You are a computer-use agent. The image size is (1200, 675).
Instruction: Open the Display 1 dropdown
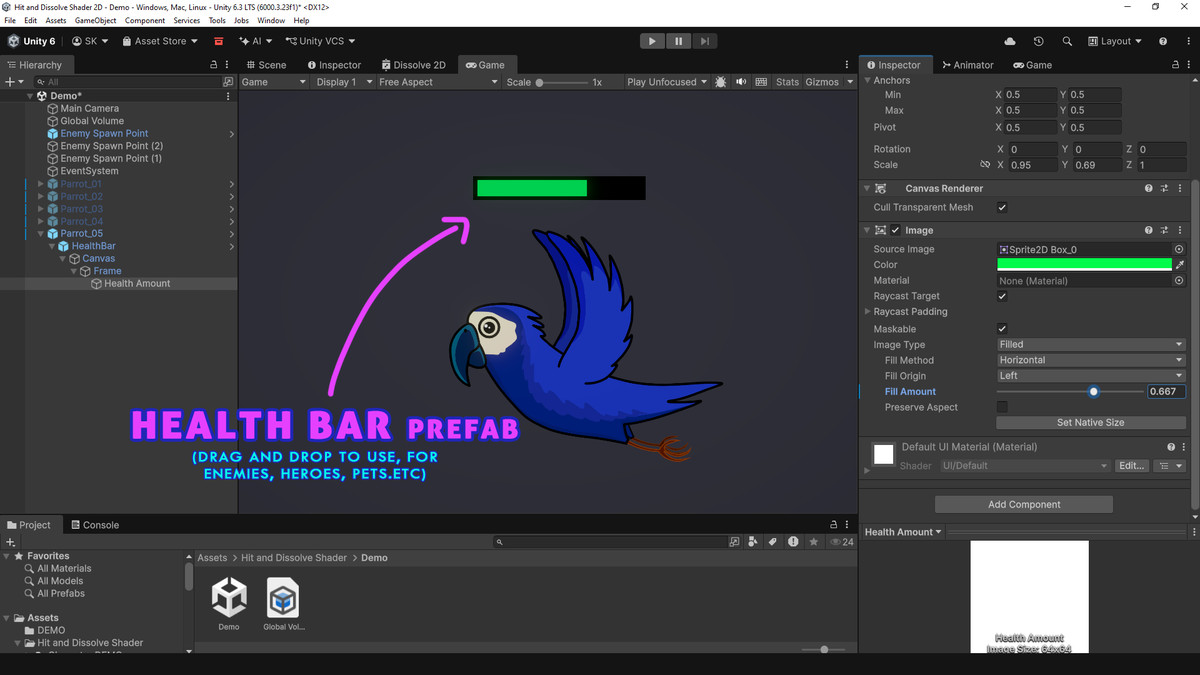(x=344, y=82)
